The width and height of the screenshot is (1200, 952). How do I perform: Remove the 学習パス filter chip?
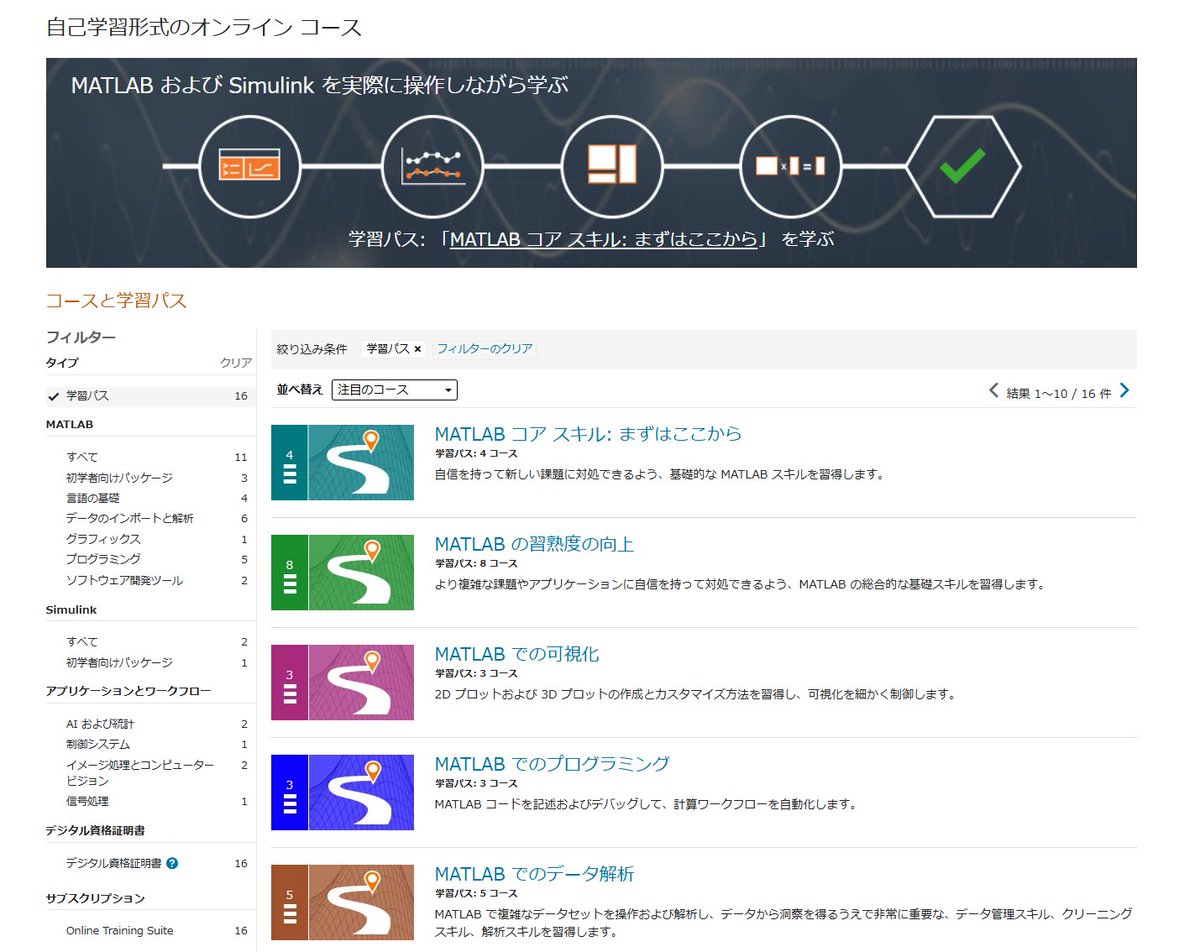pyautogui.click(x=418, y=349)
